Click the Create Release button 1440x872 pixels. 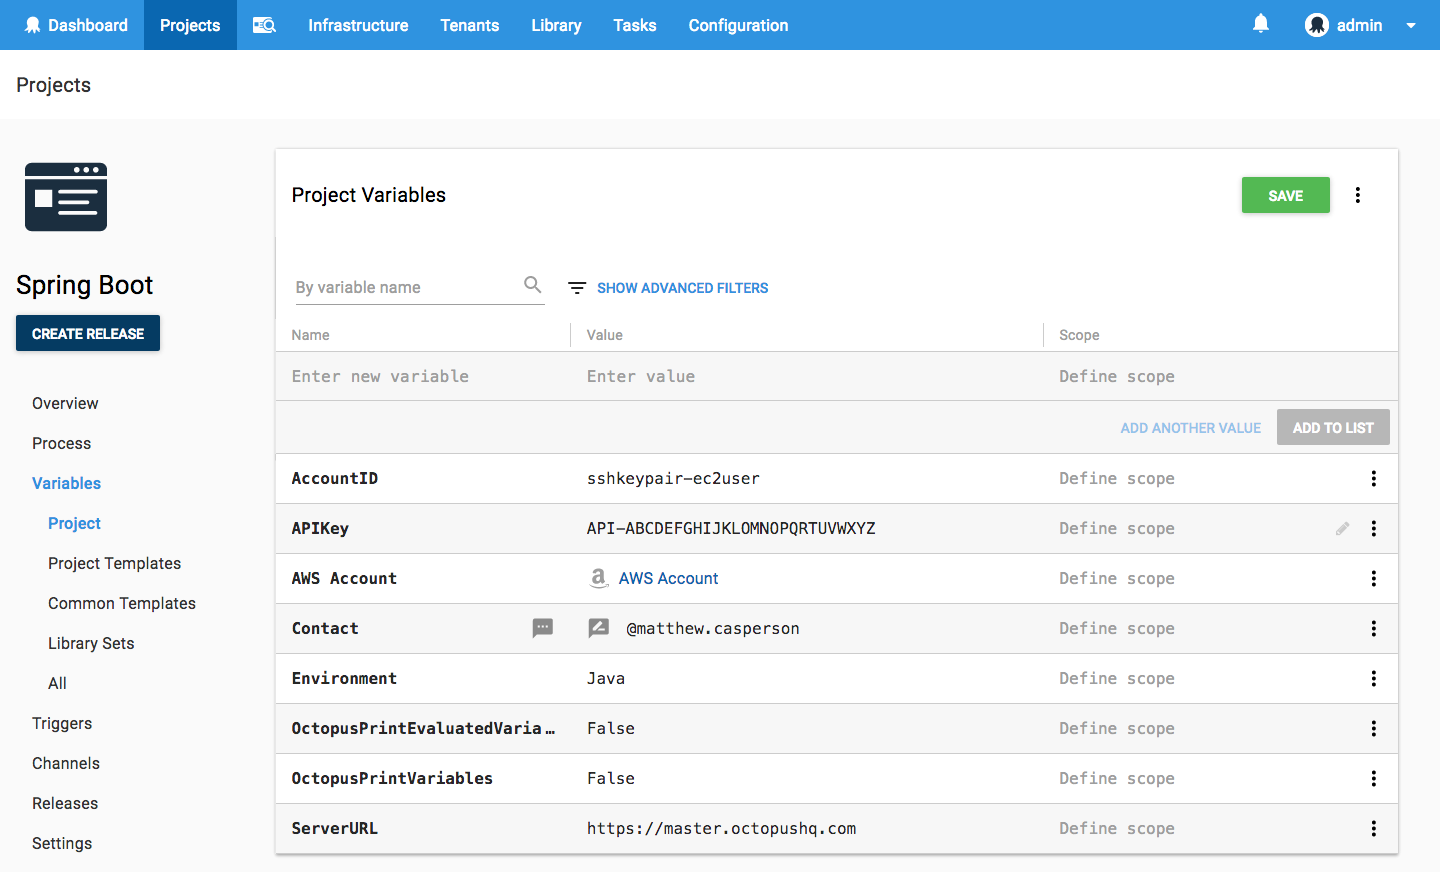[x=87, y=333]
